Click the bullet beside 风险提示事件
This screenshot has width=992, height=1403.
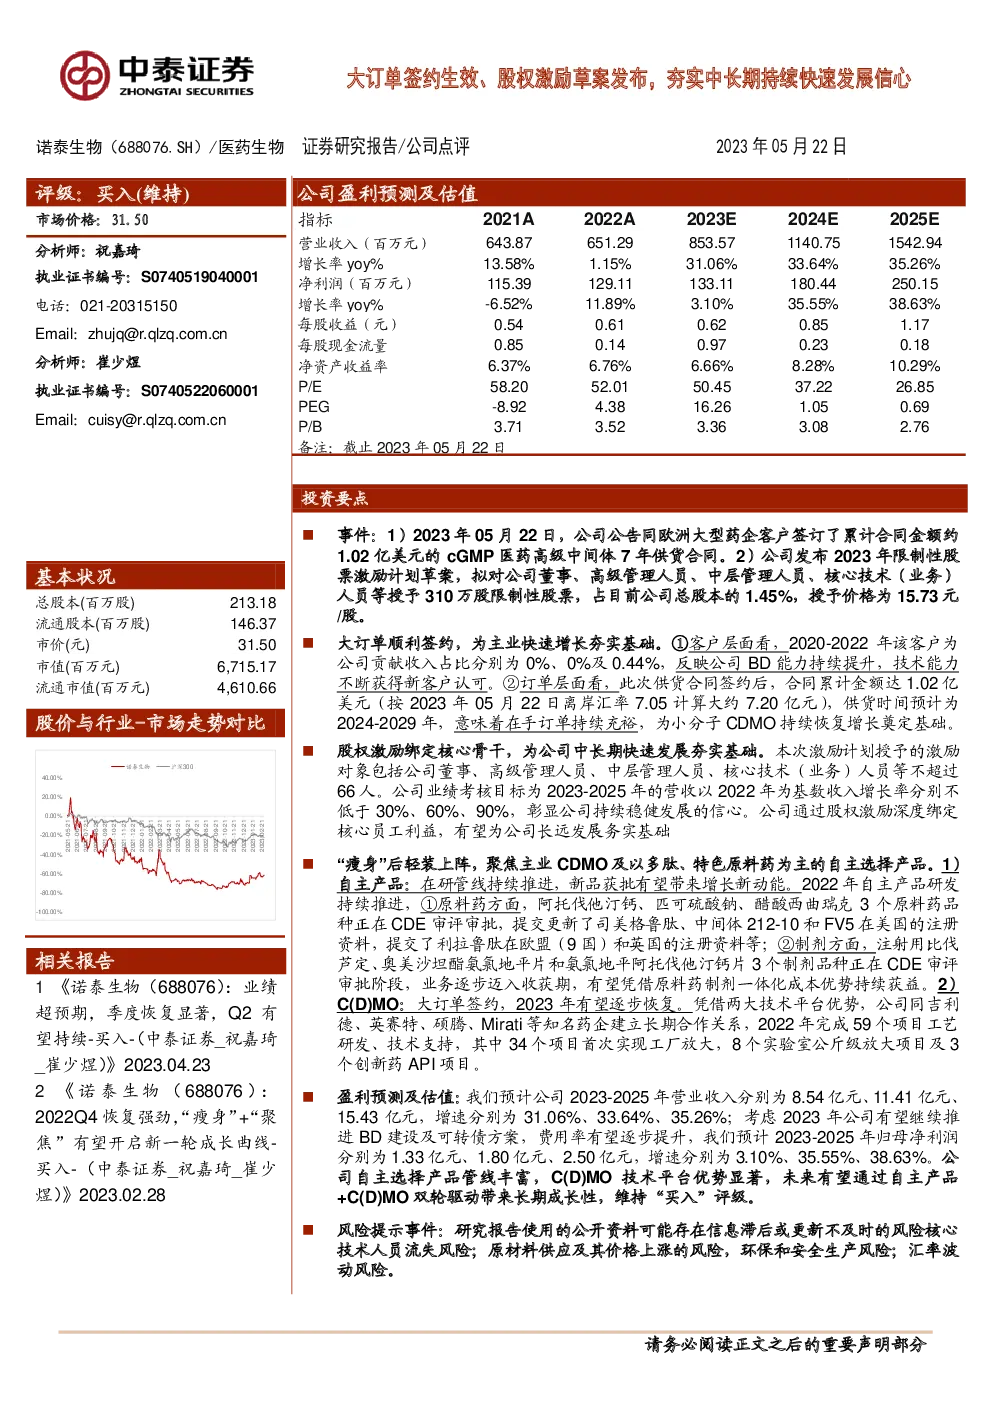point(308,1229)
